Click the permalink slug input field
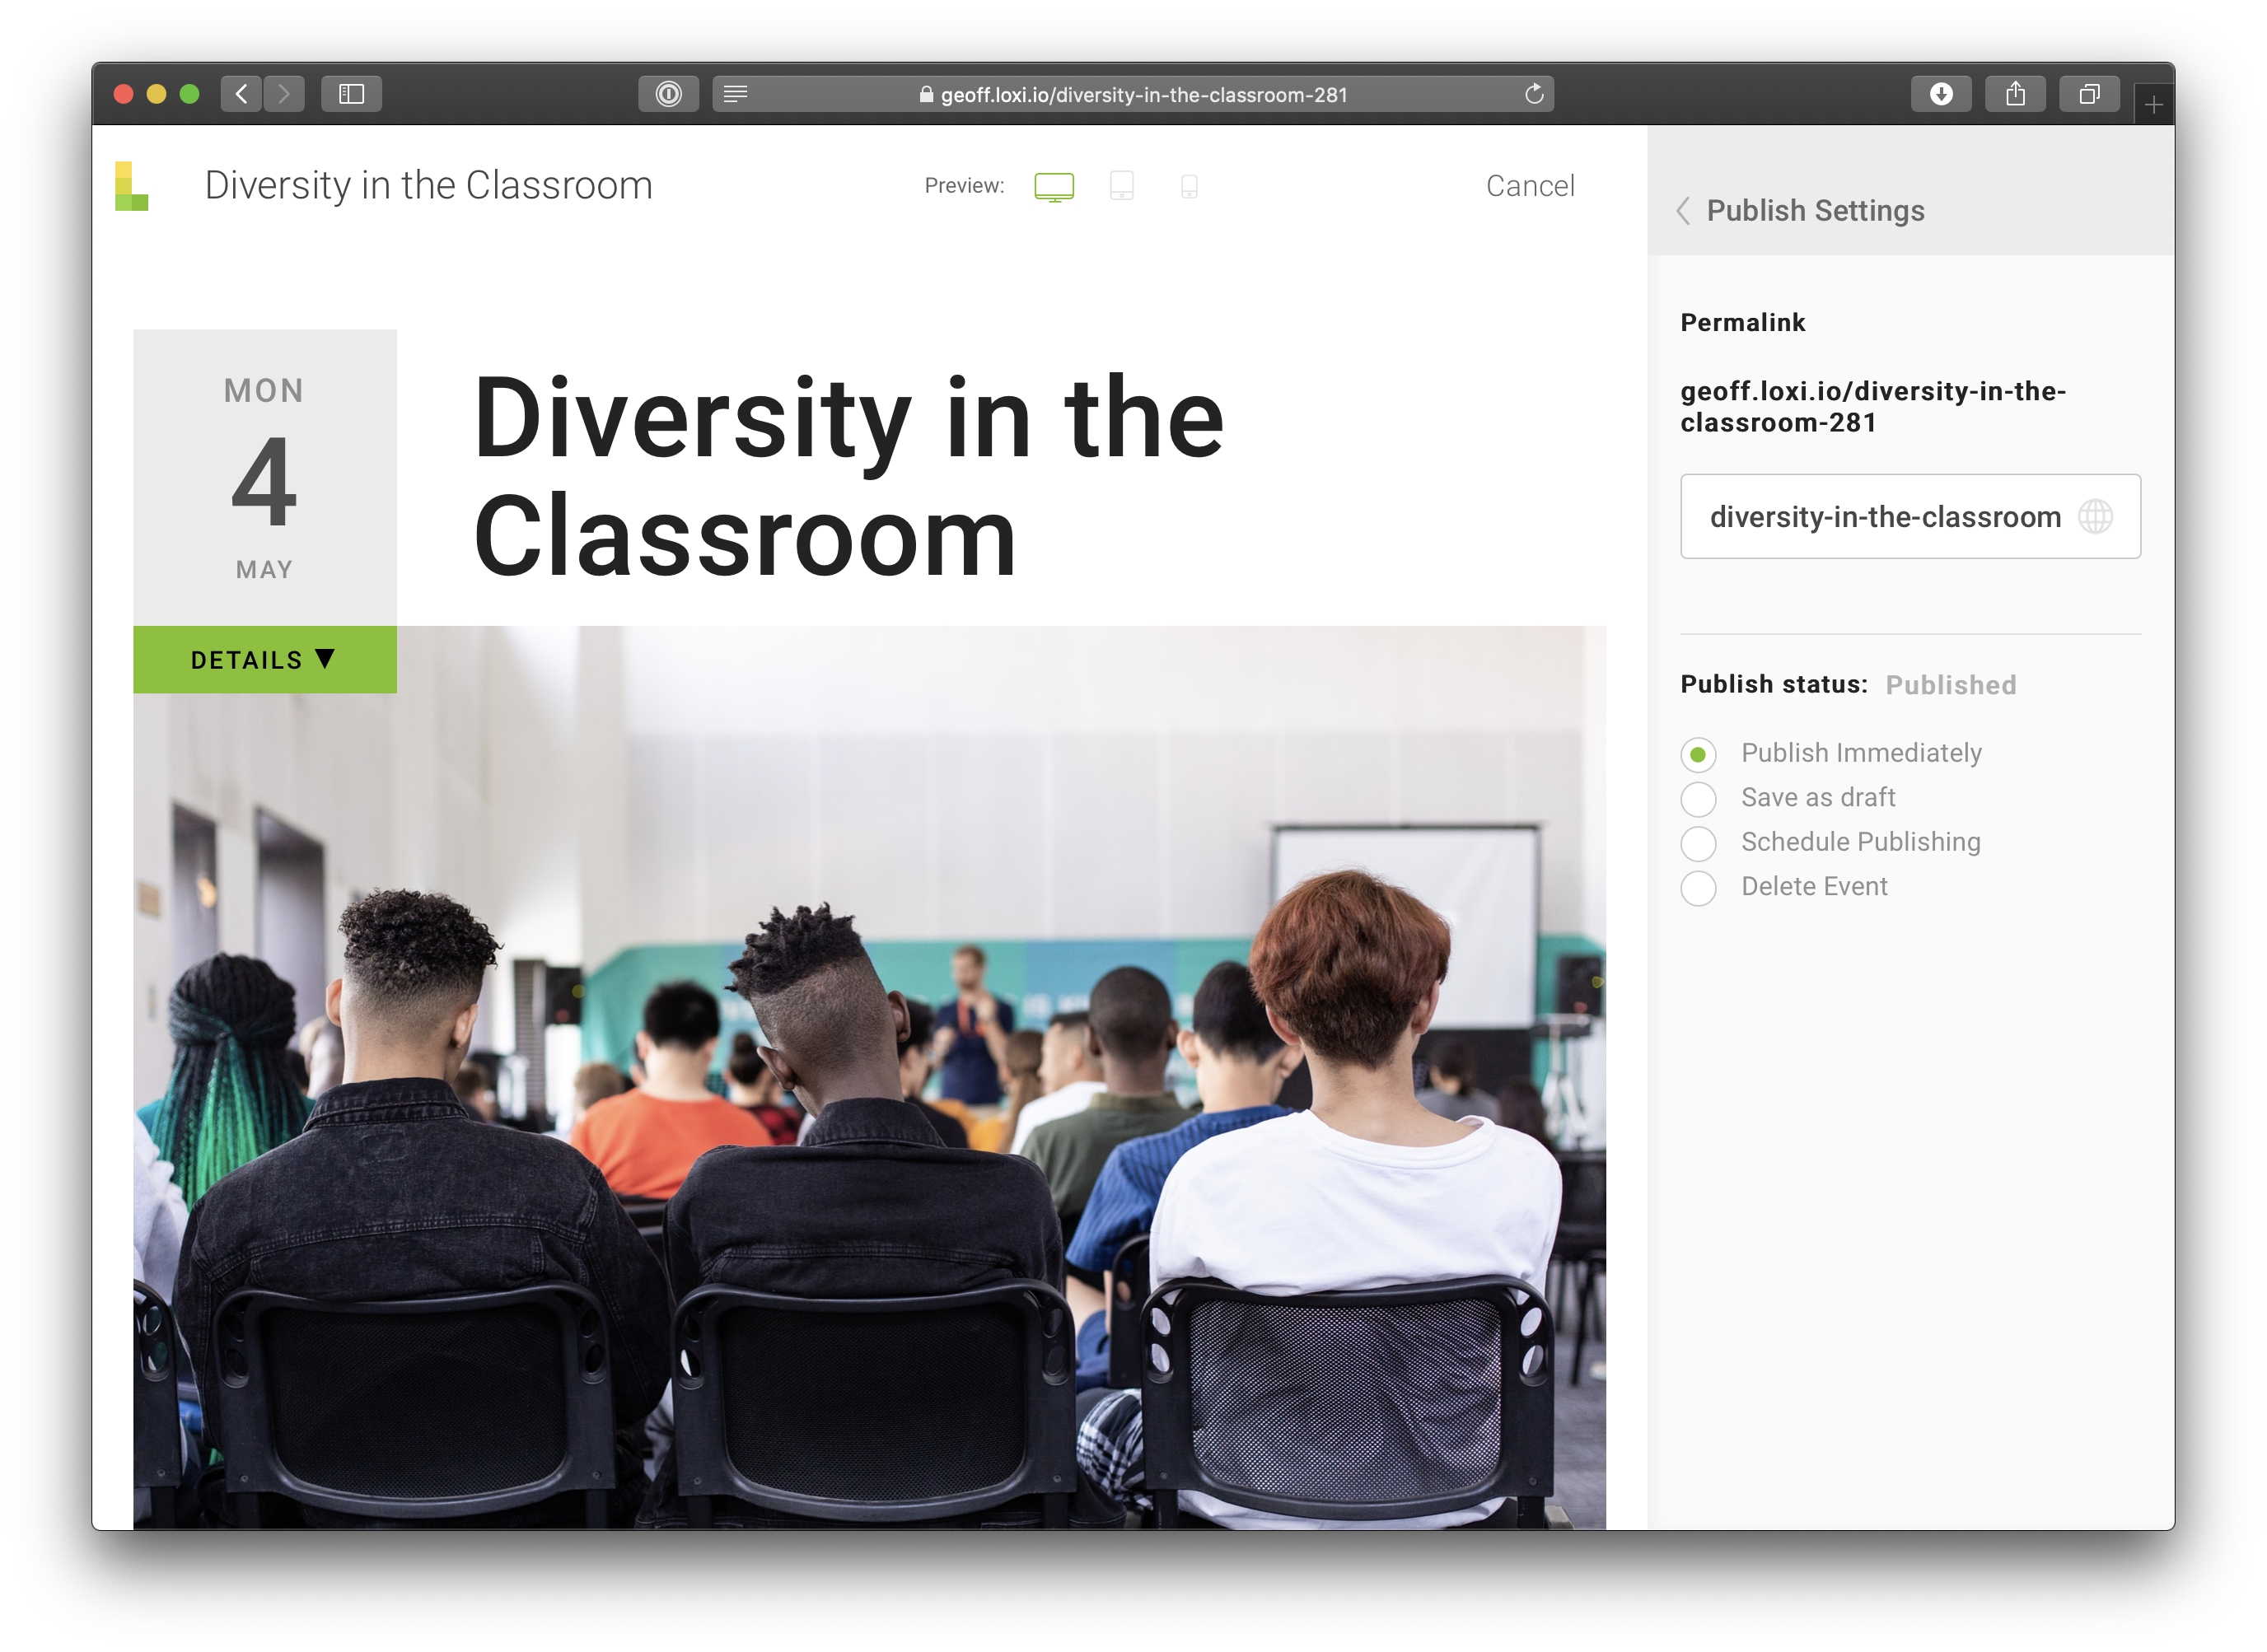The image size is (2267, 1652). (x=1910, y=517)
